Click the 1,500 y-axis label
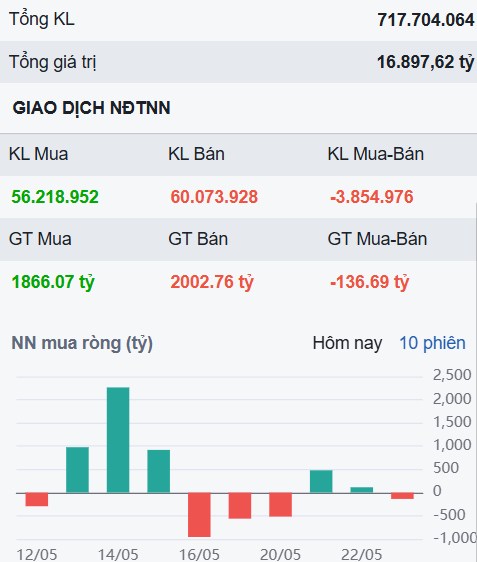Viewport: 477px width, 562px height. point(452,422)
